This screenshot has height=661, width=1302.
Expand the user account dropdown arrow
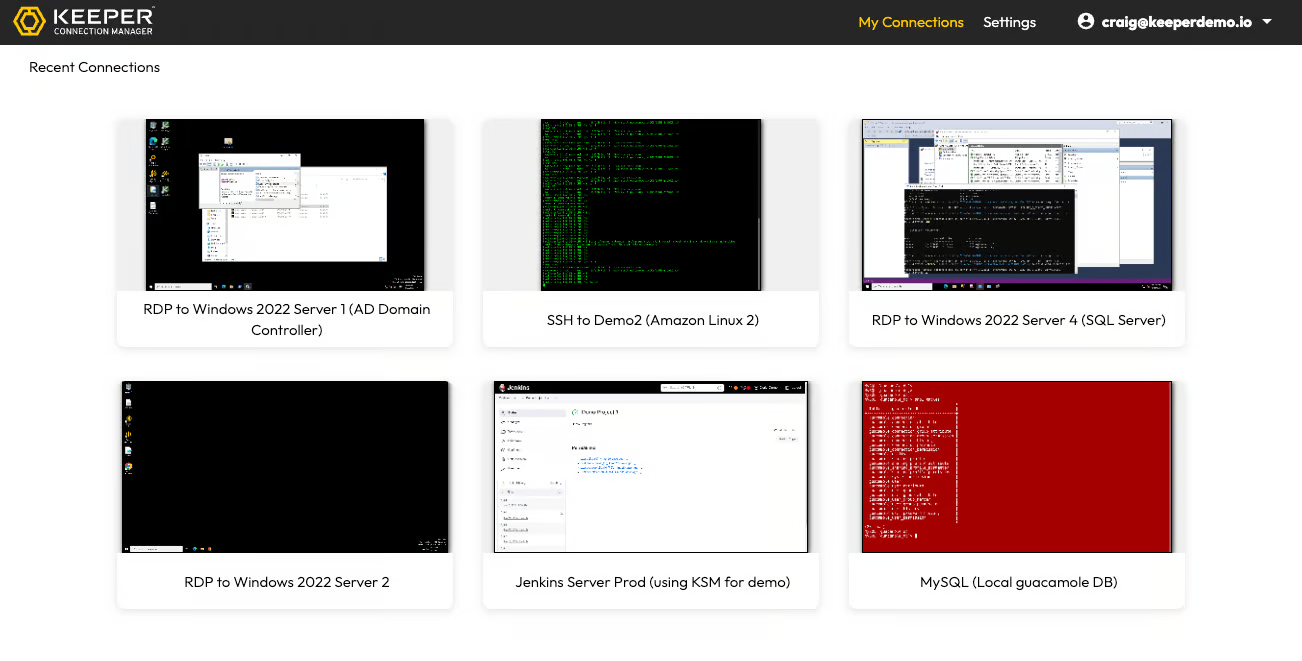point(1267,22)
